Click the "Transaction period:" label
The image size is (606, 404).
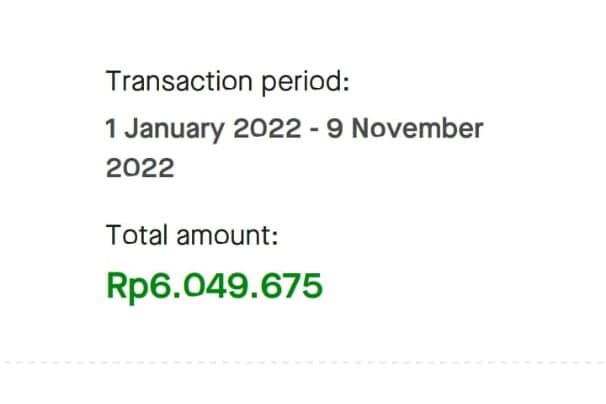[x=227, y=82]
